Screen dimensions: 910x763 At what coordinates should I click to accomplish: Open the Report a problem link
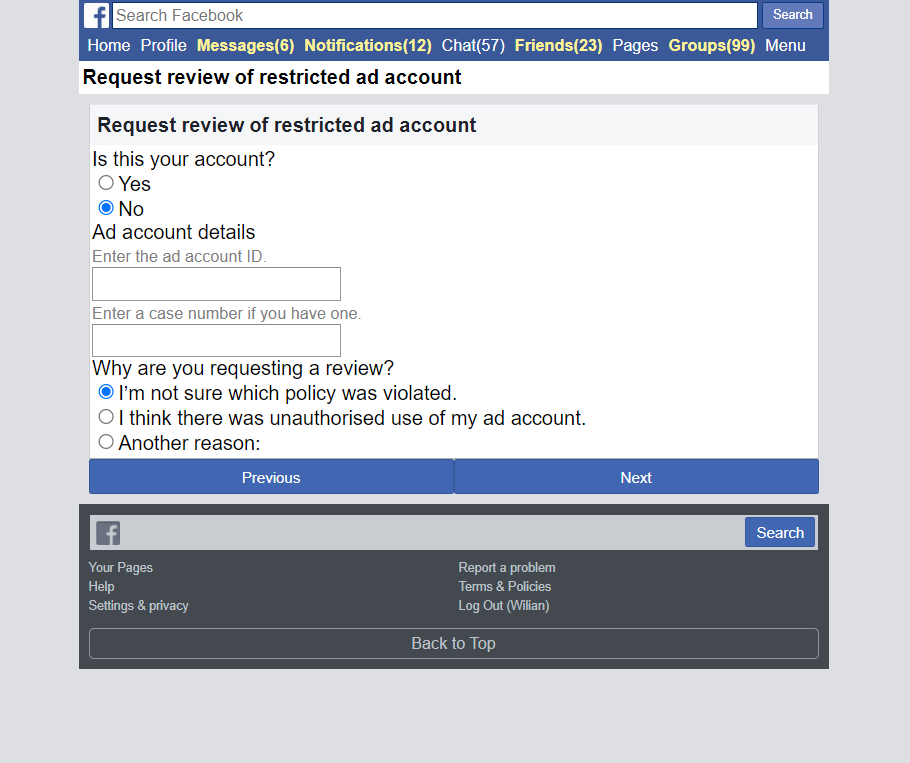(507, 567)
